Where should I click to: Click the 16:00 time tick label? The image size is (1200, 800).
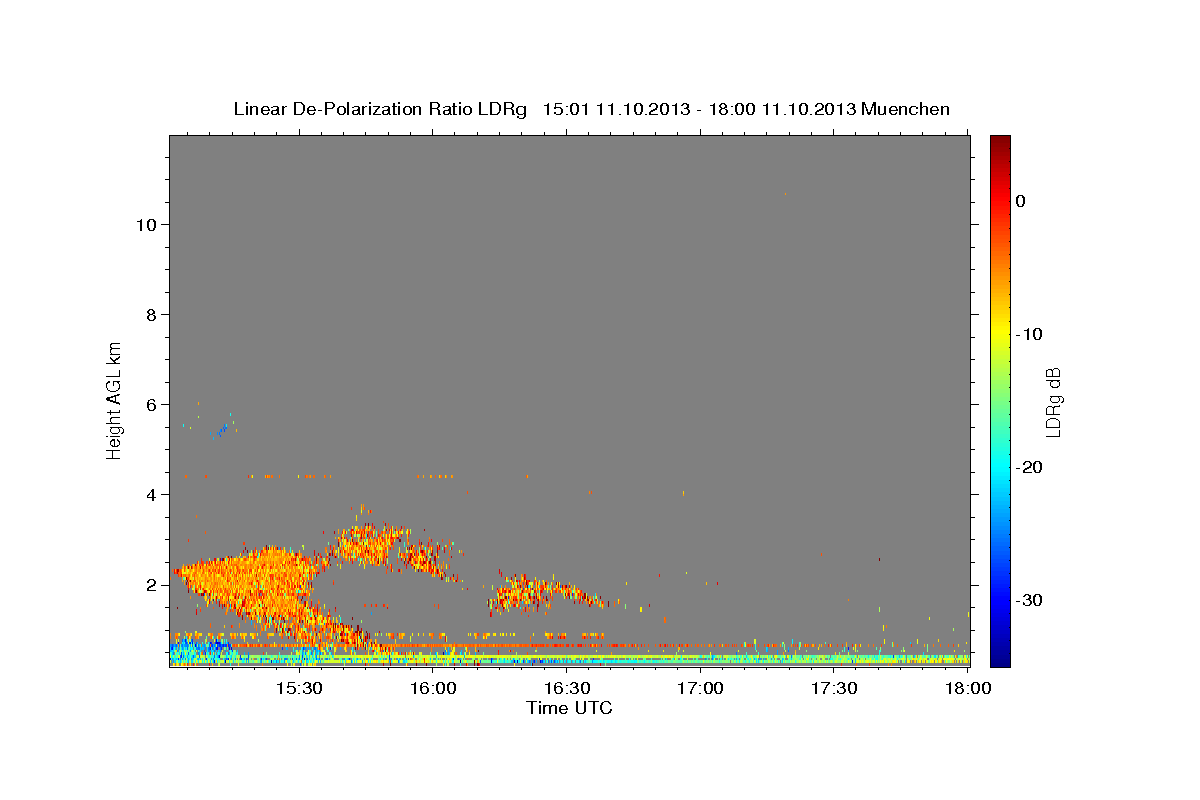coord(433,688)
